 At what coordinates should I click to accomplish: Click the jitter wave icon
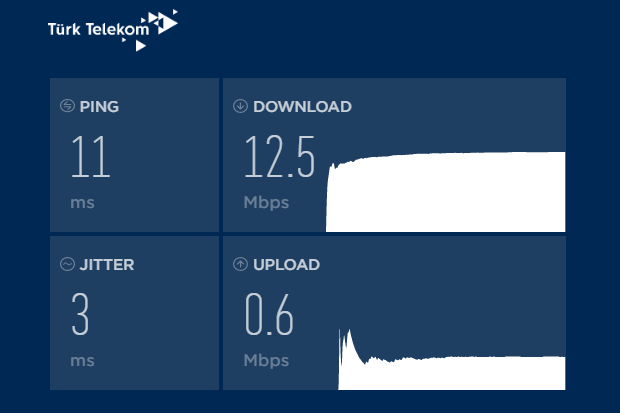67,264
